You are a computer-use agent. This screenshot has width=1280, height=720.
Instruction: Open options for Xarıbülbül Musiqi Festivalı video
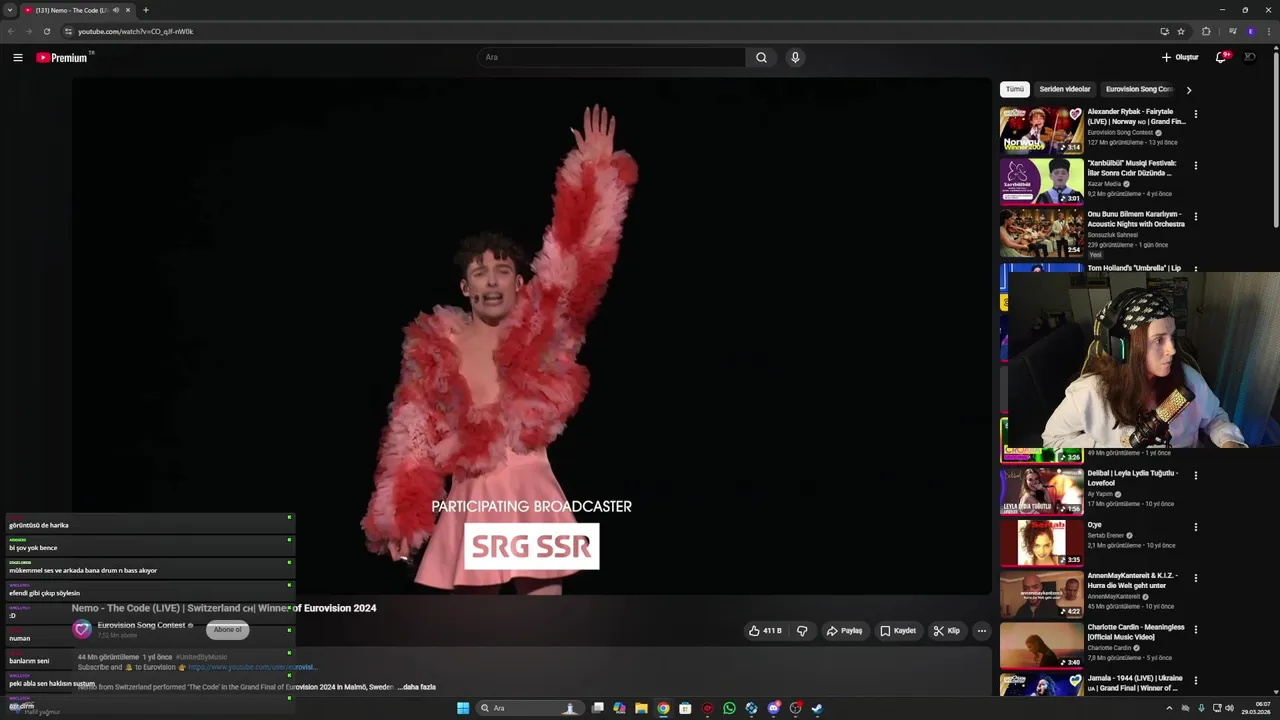pyautogui.click(x=1195, y=165)
